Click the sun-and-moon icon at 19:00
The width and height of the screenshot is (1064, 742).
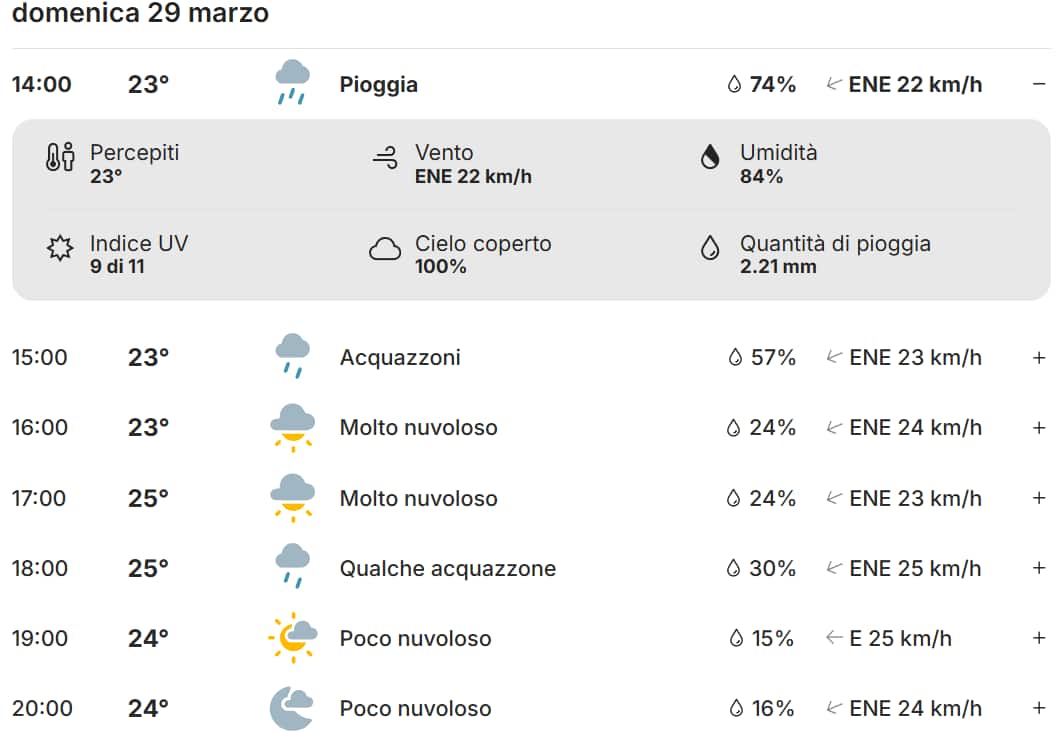[x=291, y=635]
